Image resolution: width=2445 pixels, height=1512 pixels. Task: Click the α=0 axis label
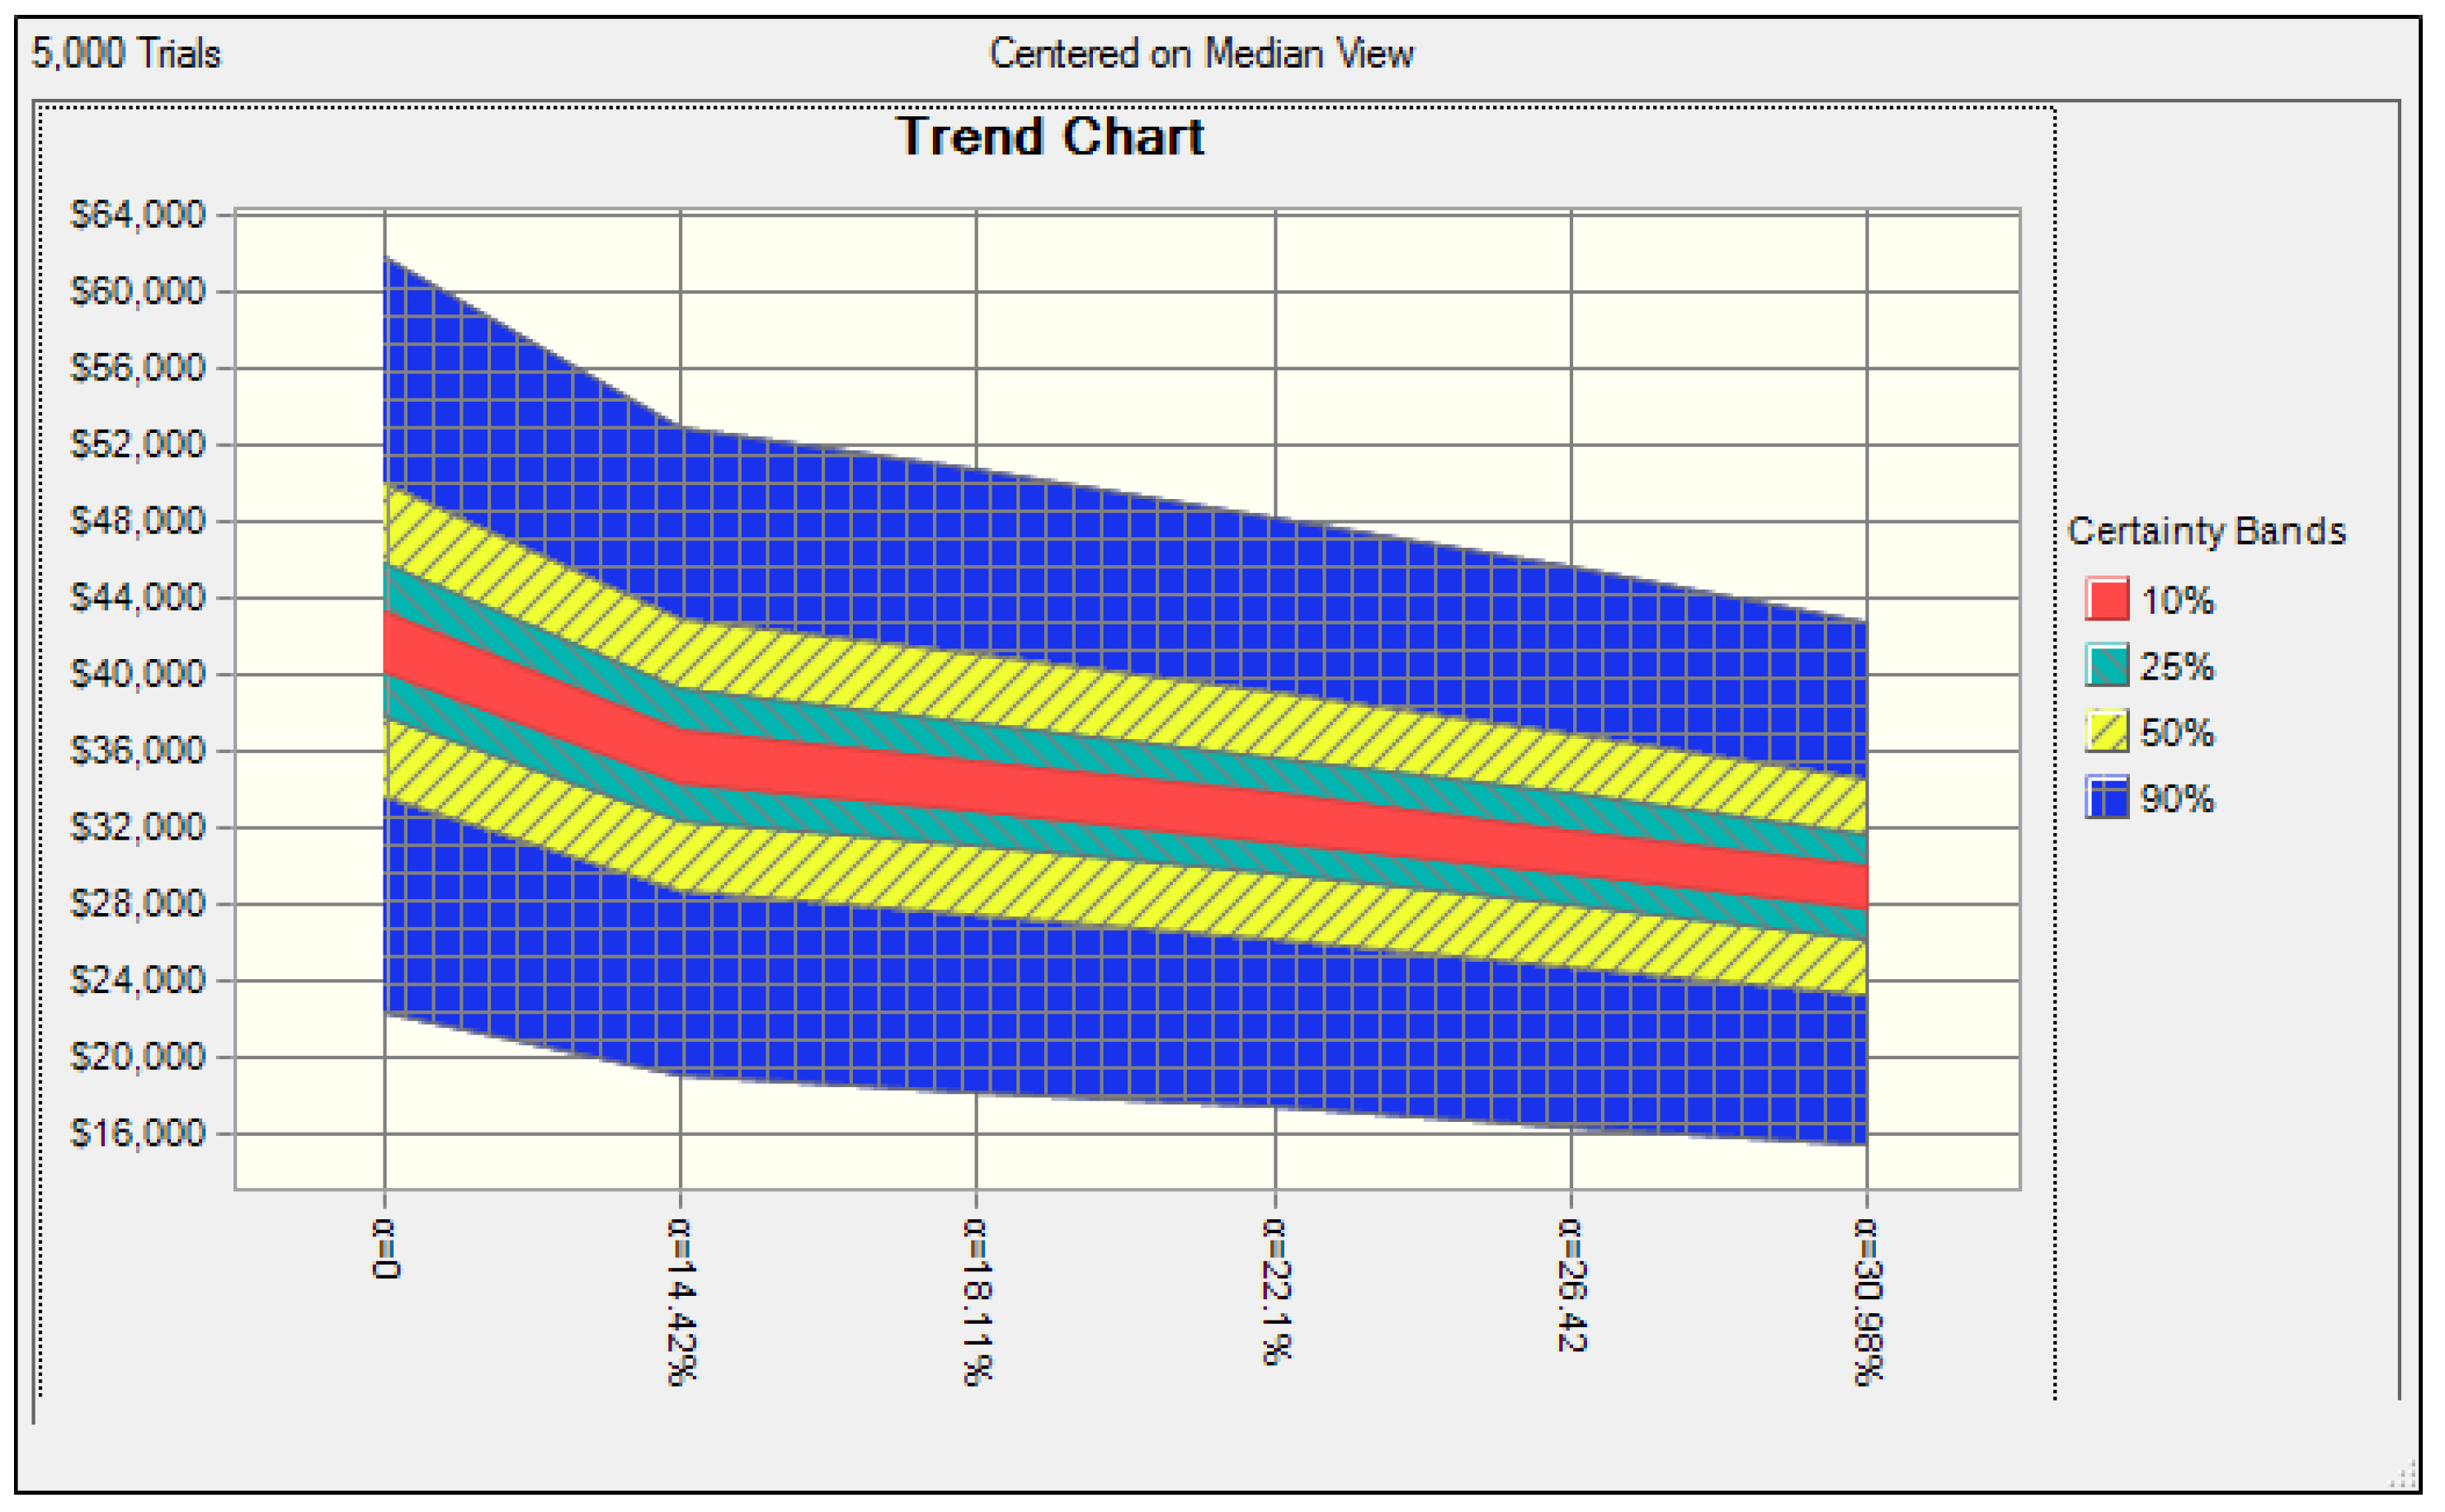point(385,1248)
